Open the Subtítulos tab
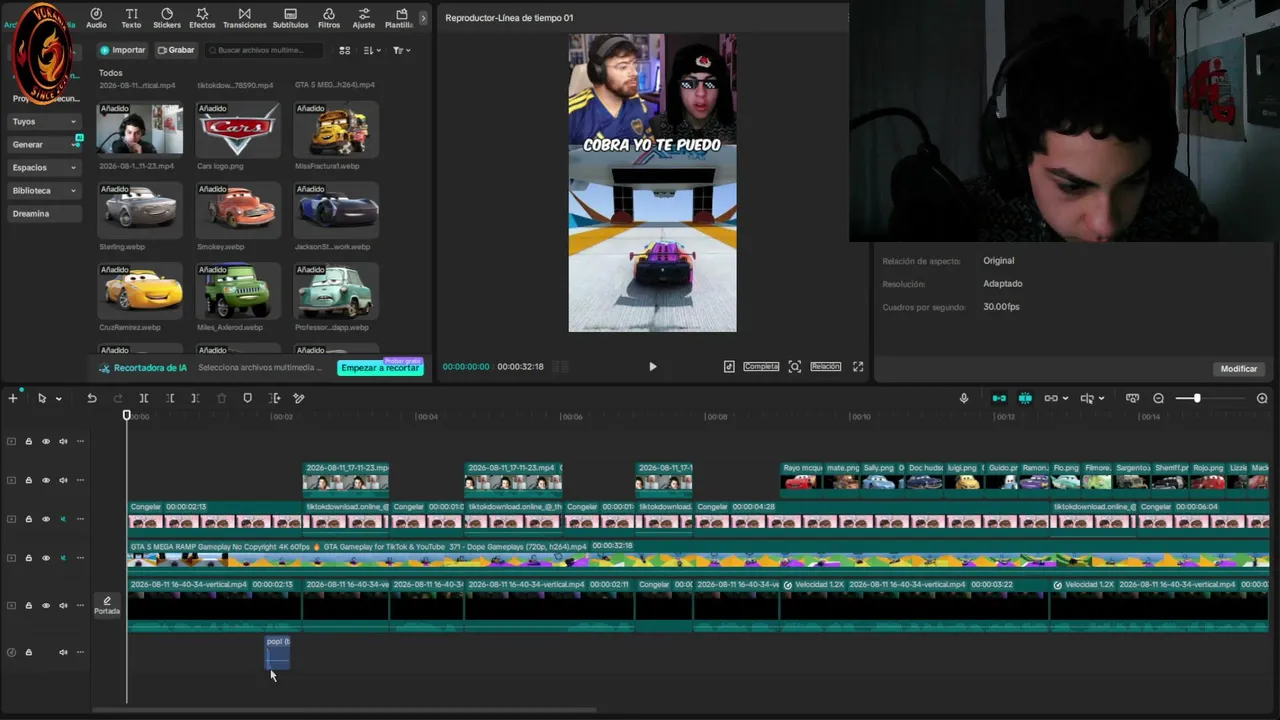Viewport: 1280px width, 720px height. pyautogui.click(x=290, y=18)
